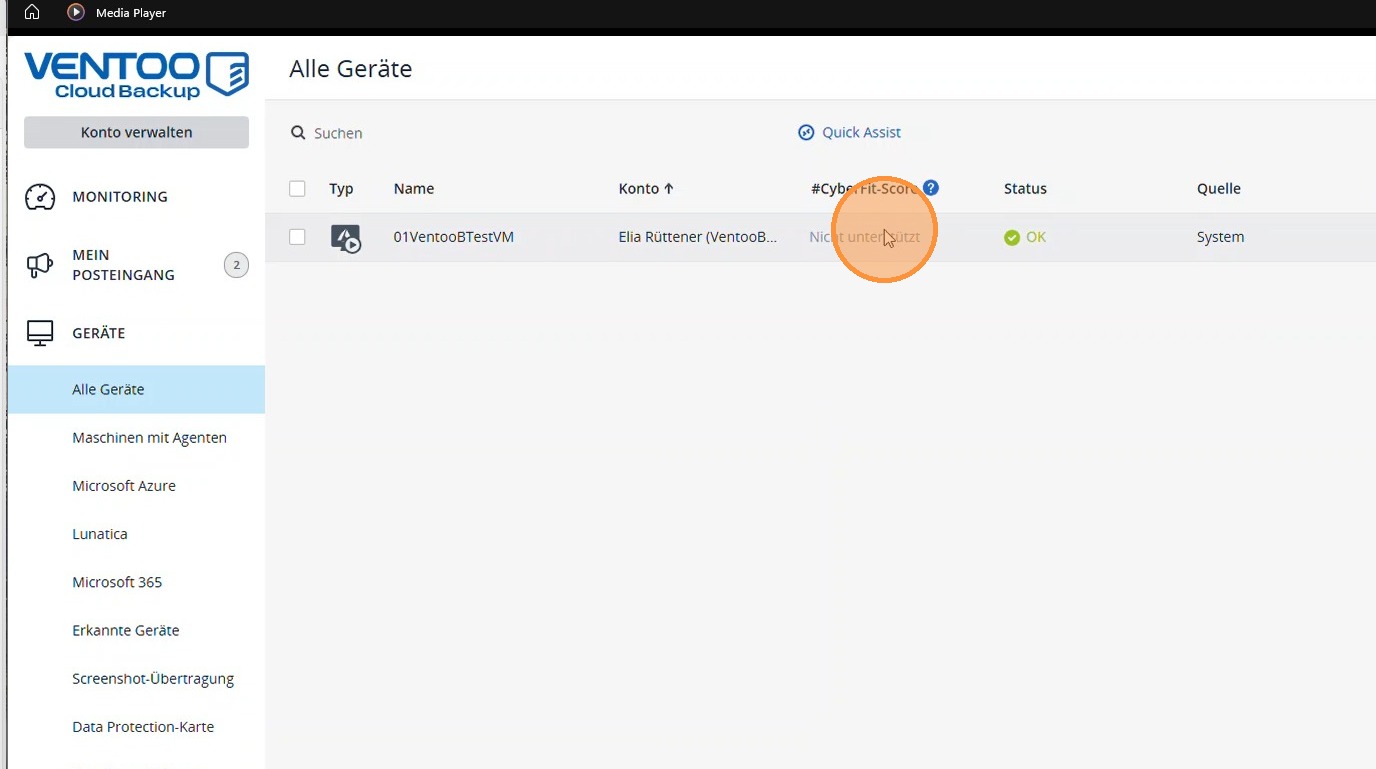
Task: Open Mein Posteingang
Action: click(123, 265)
